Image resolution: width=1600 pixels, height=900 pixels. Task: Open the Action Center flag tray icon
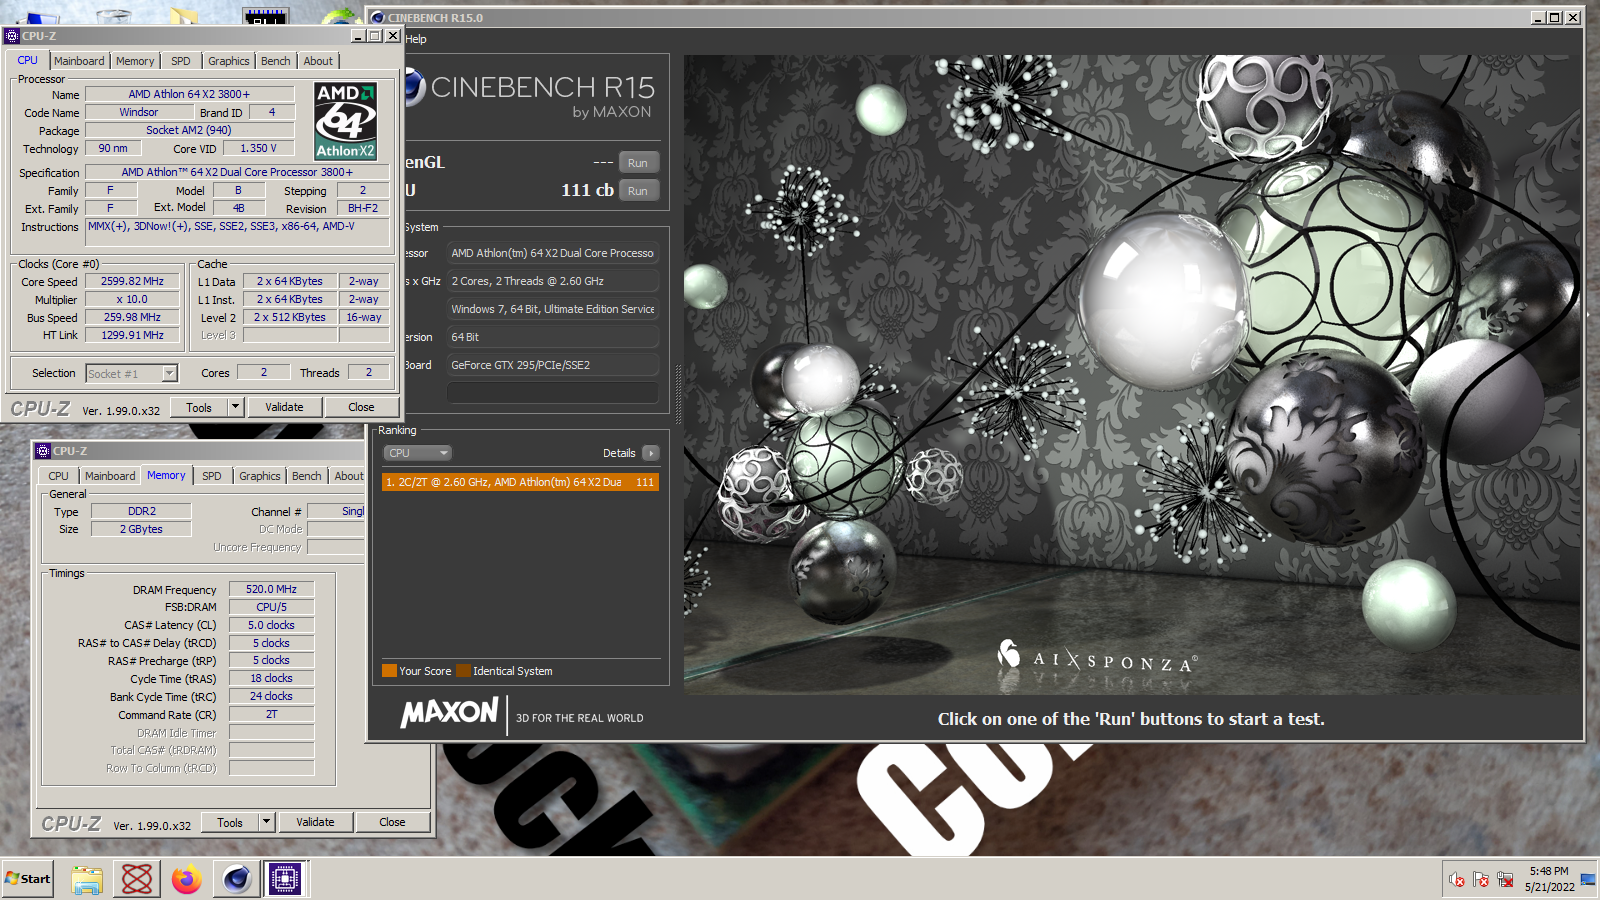[x=1481, y=880]
